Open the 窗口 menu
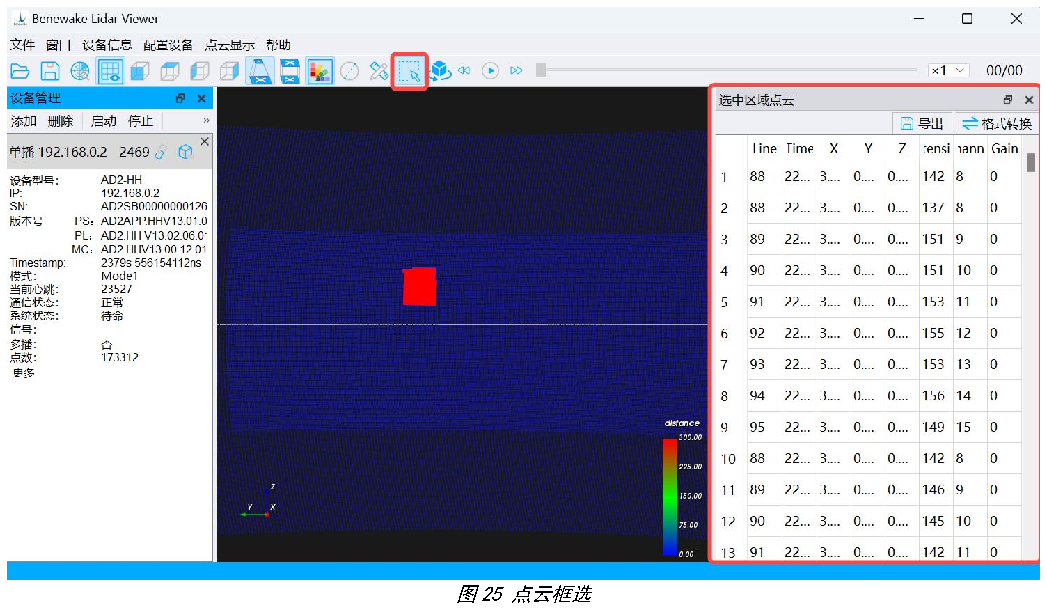 [59, 45]
